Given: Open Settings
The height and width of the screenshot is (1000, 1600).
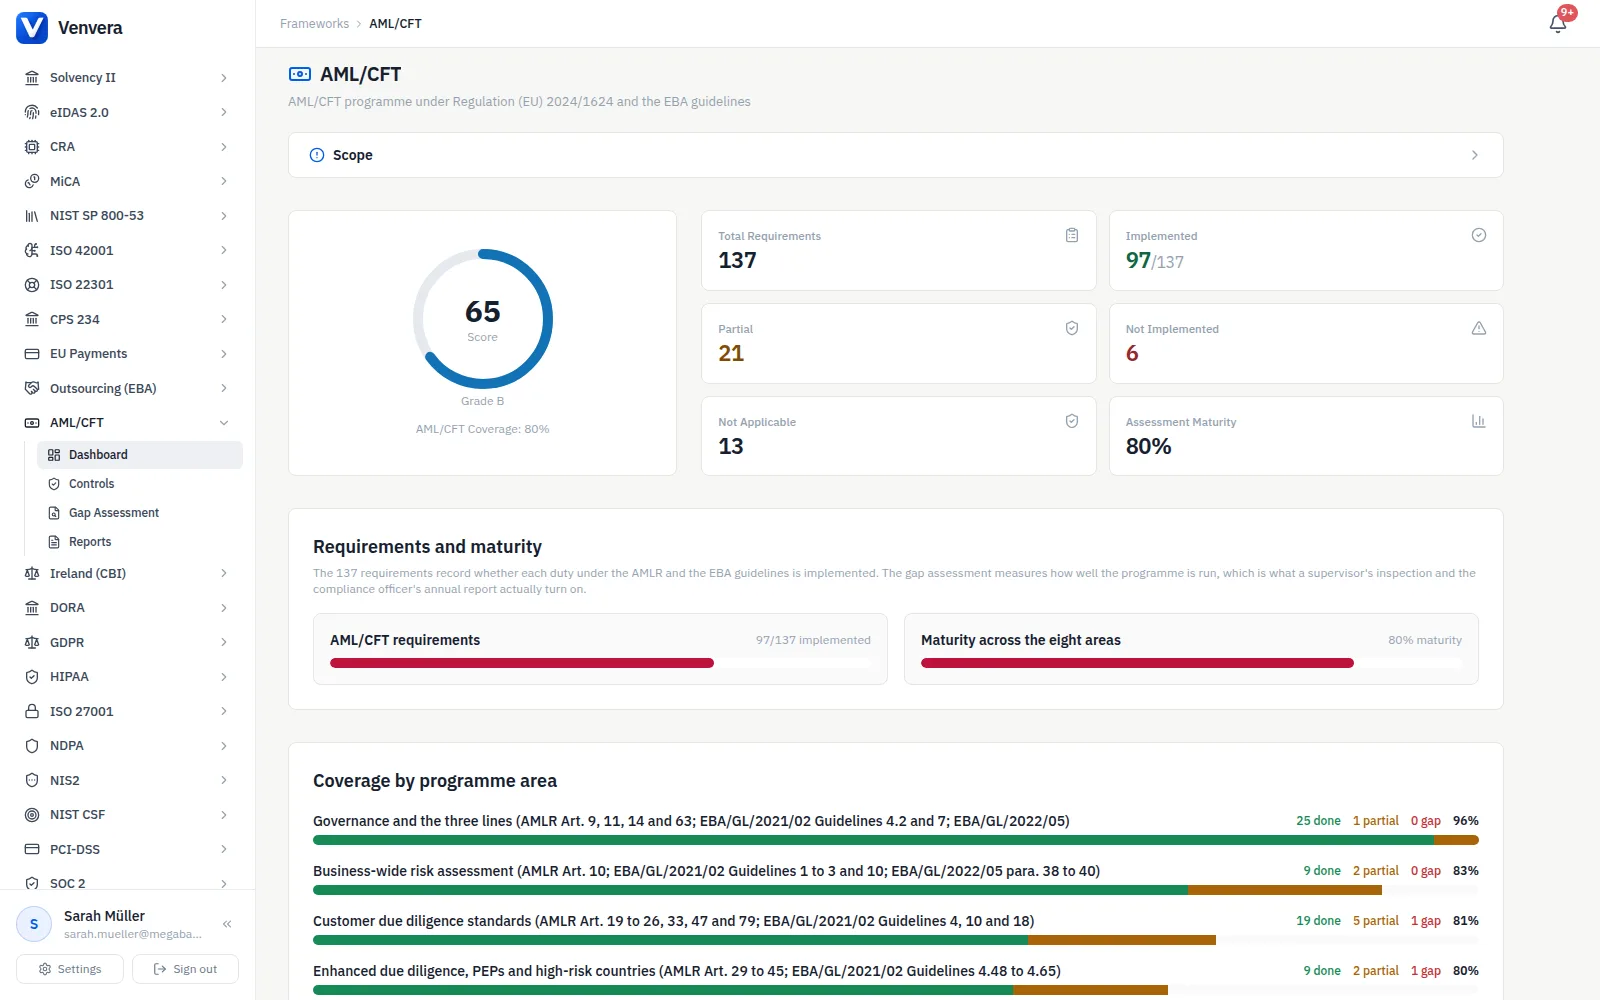Looking at the screenshot, I should 70,969.
